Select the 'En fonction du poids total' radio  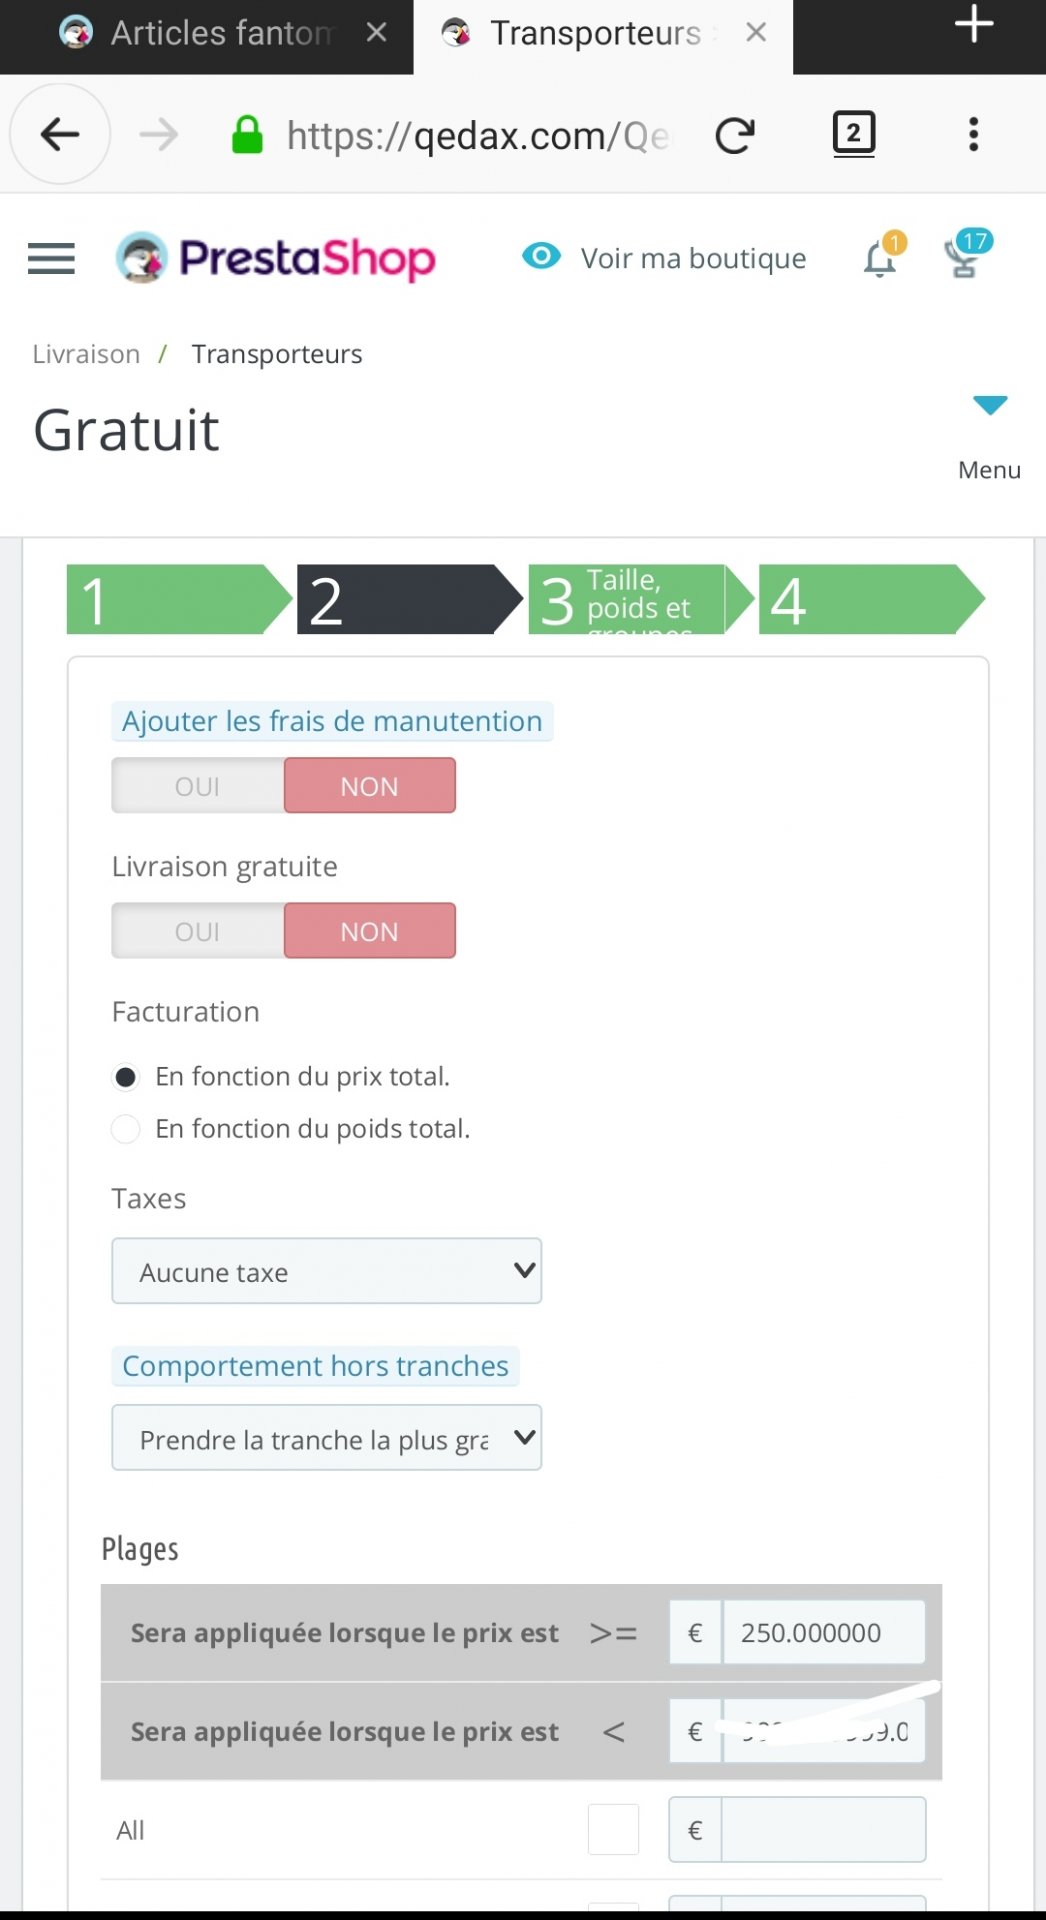pyautogui.click(x=125, y=1129)
